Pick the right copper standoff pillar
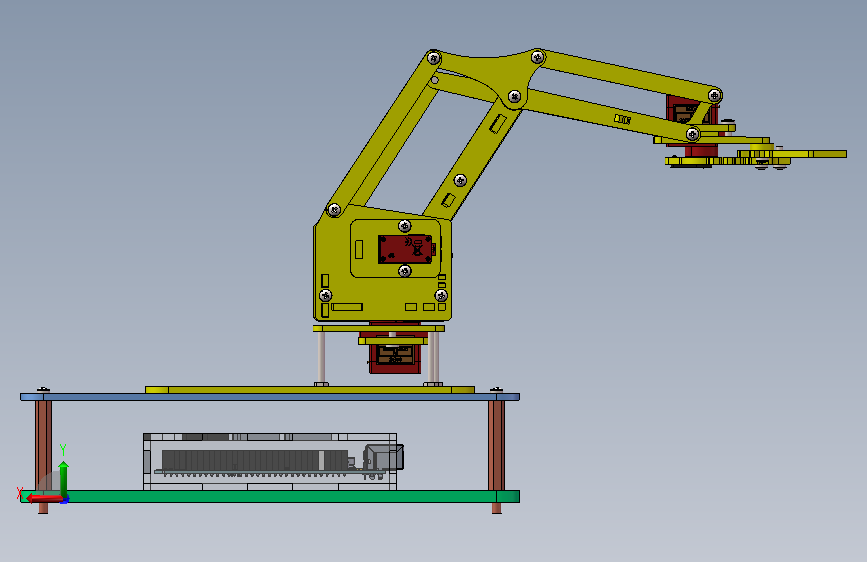Screen dimensions: 867x562 point(496,445)
